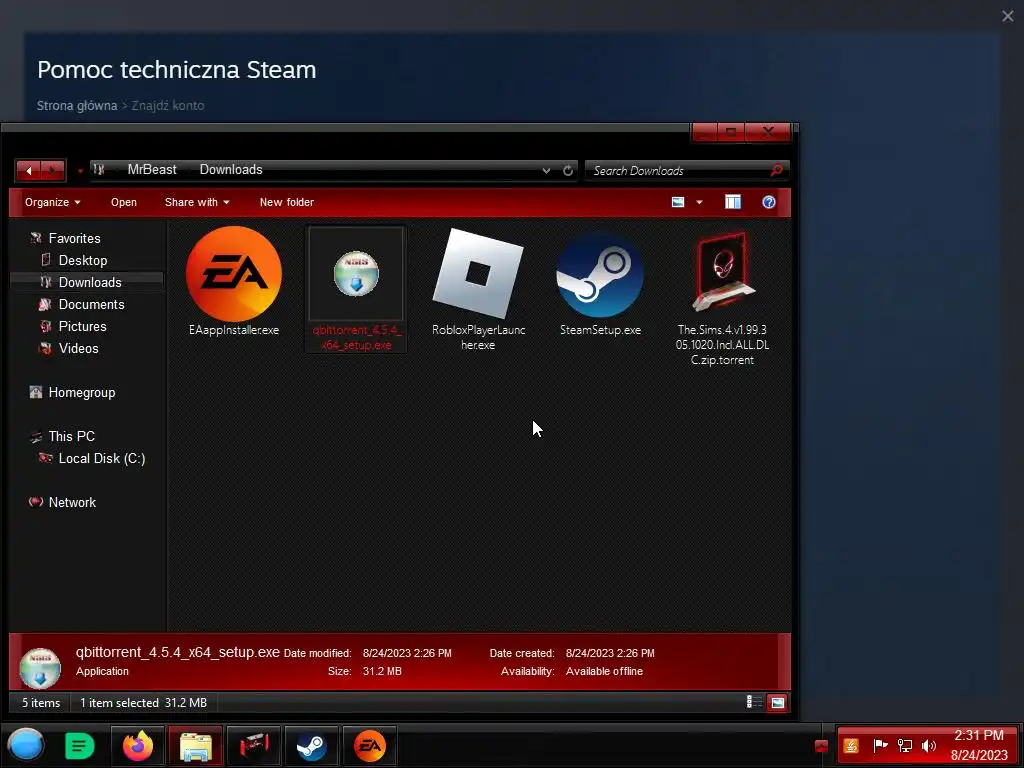The height and width of the screenshot is (768, 1024).
Task: Open the Share with menu
Action: point(197,202)
